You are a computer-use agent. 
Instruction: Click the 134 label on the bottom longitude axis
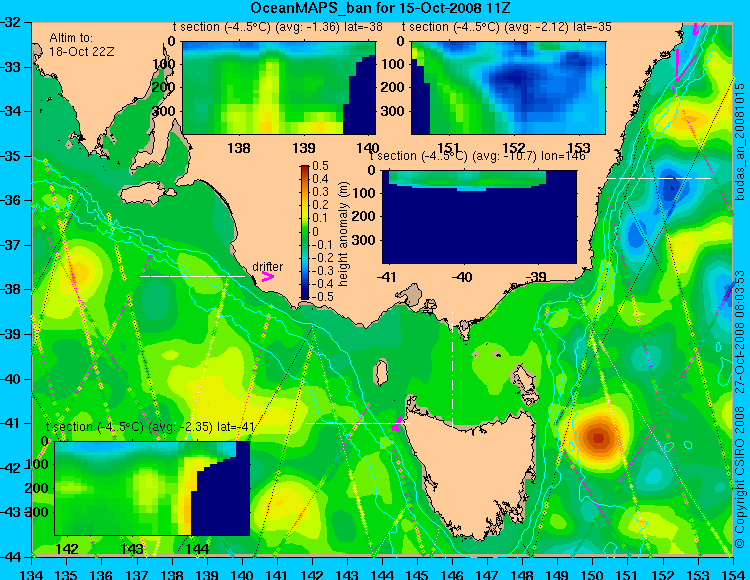(32, 574)
